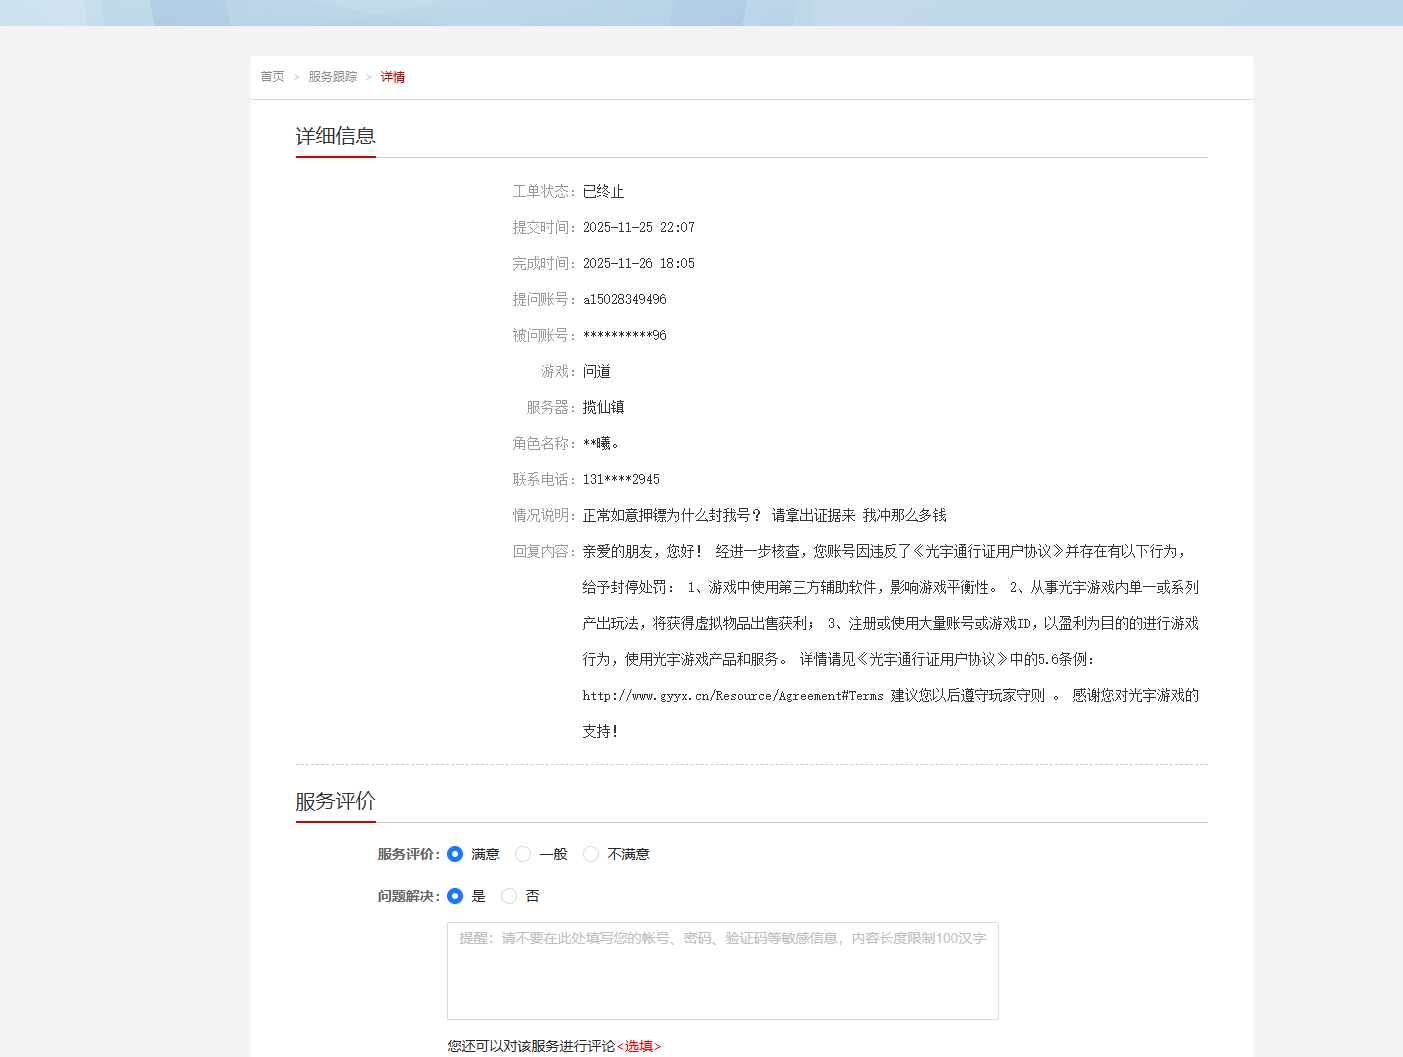
Task: Open 服务跟踪 breadcrumb link
Action: pos(332,77)
